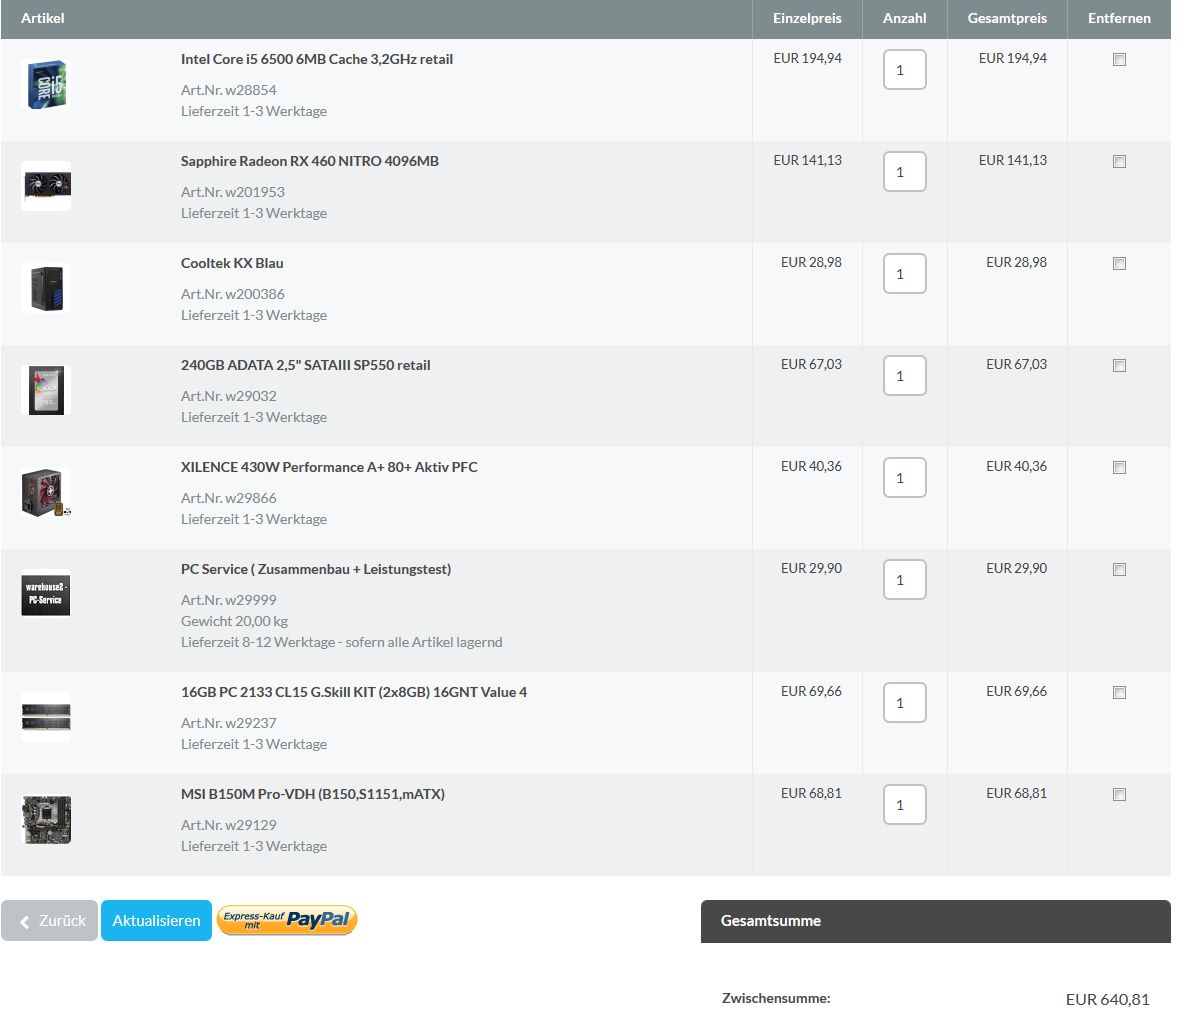Check remove box for Sapphire Radeon RX 460

(x=1119, y=162)
